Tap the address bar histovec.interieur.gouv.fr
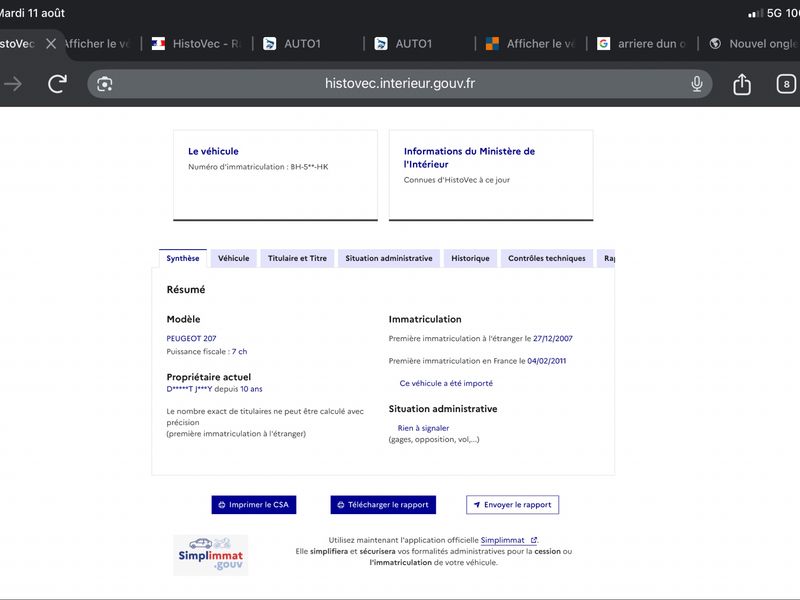This screenshot has height=600, width=800. point(399,84)
